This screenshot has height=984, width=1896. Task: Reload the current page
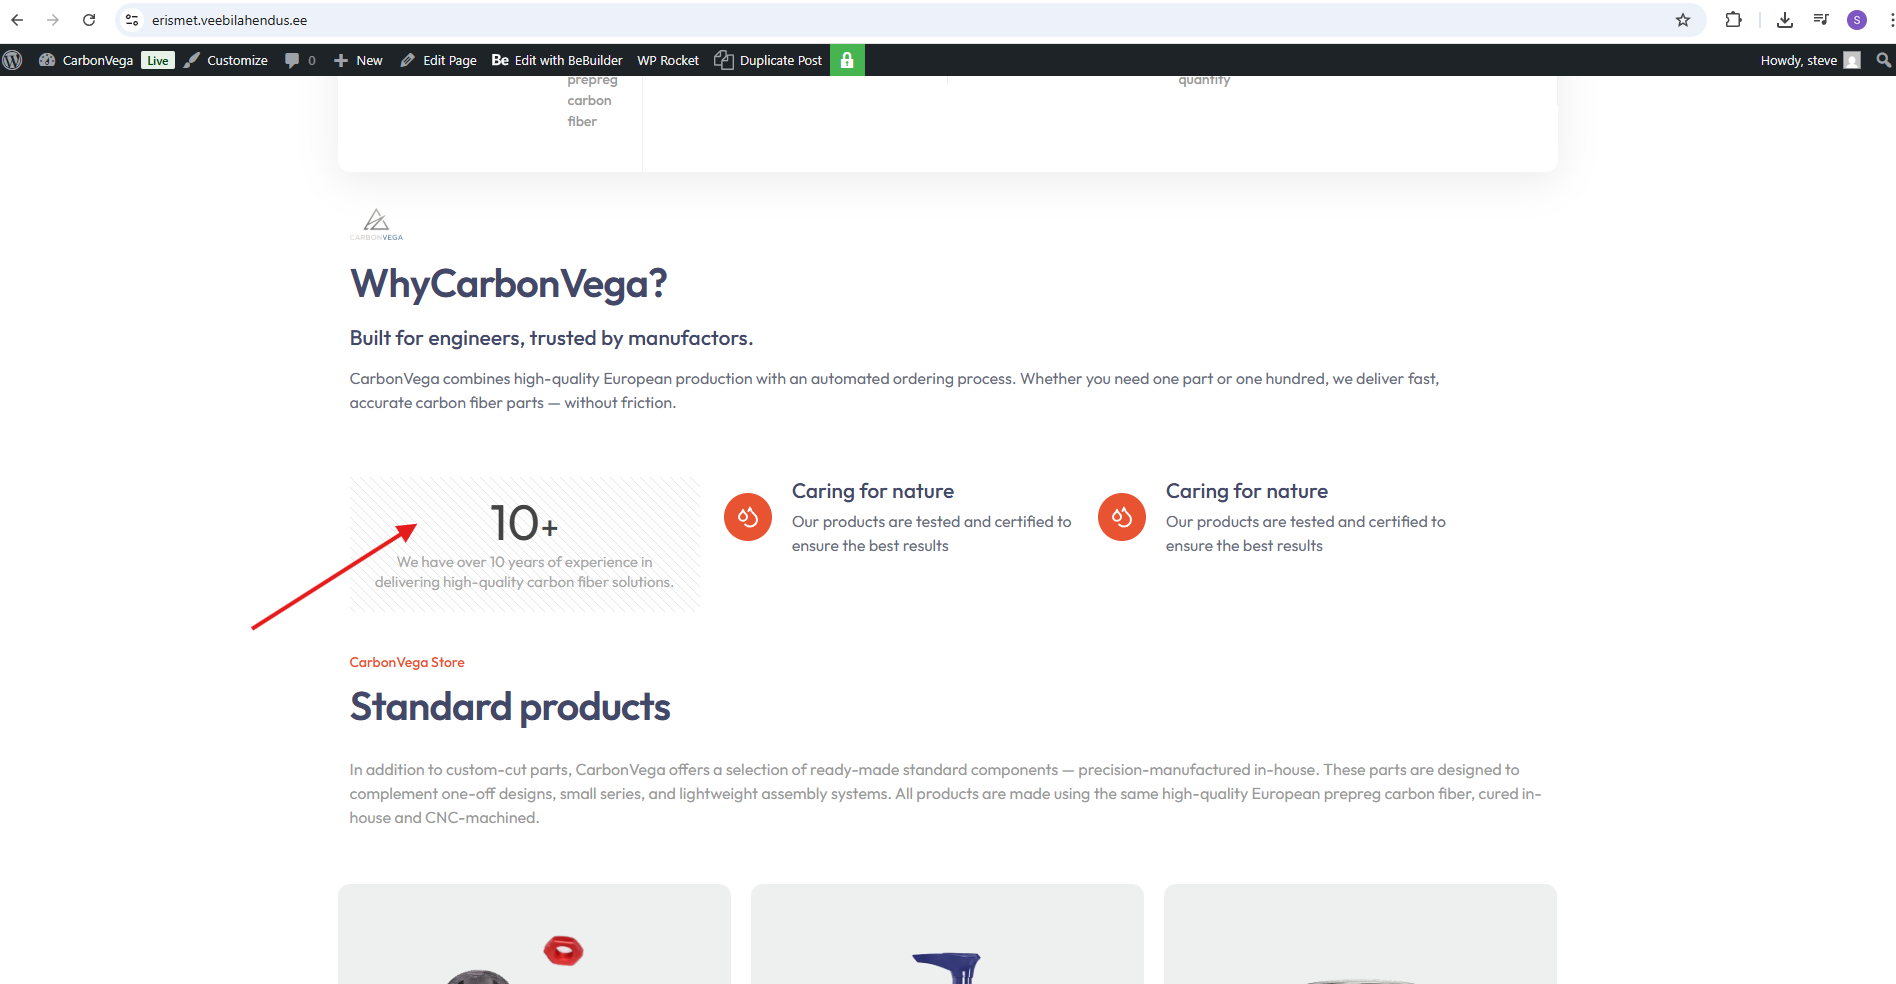(x=89, y=20)
